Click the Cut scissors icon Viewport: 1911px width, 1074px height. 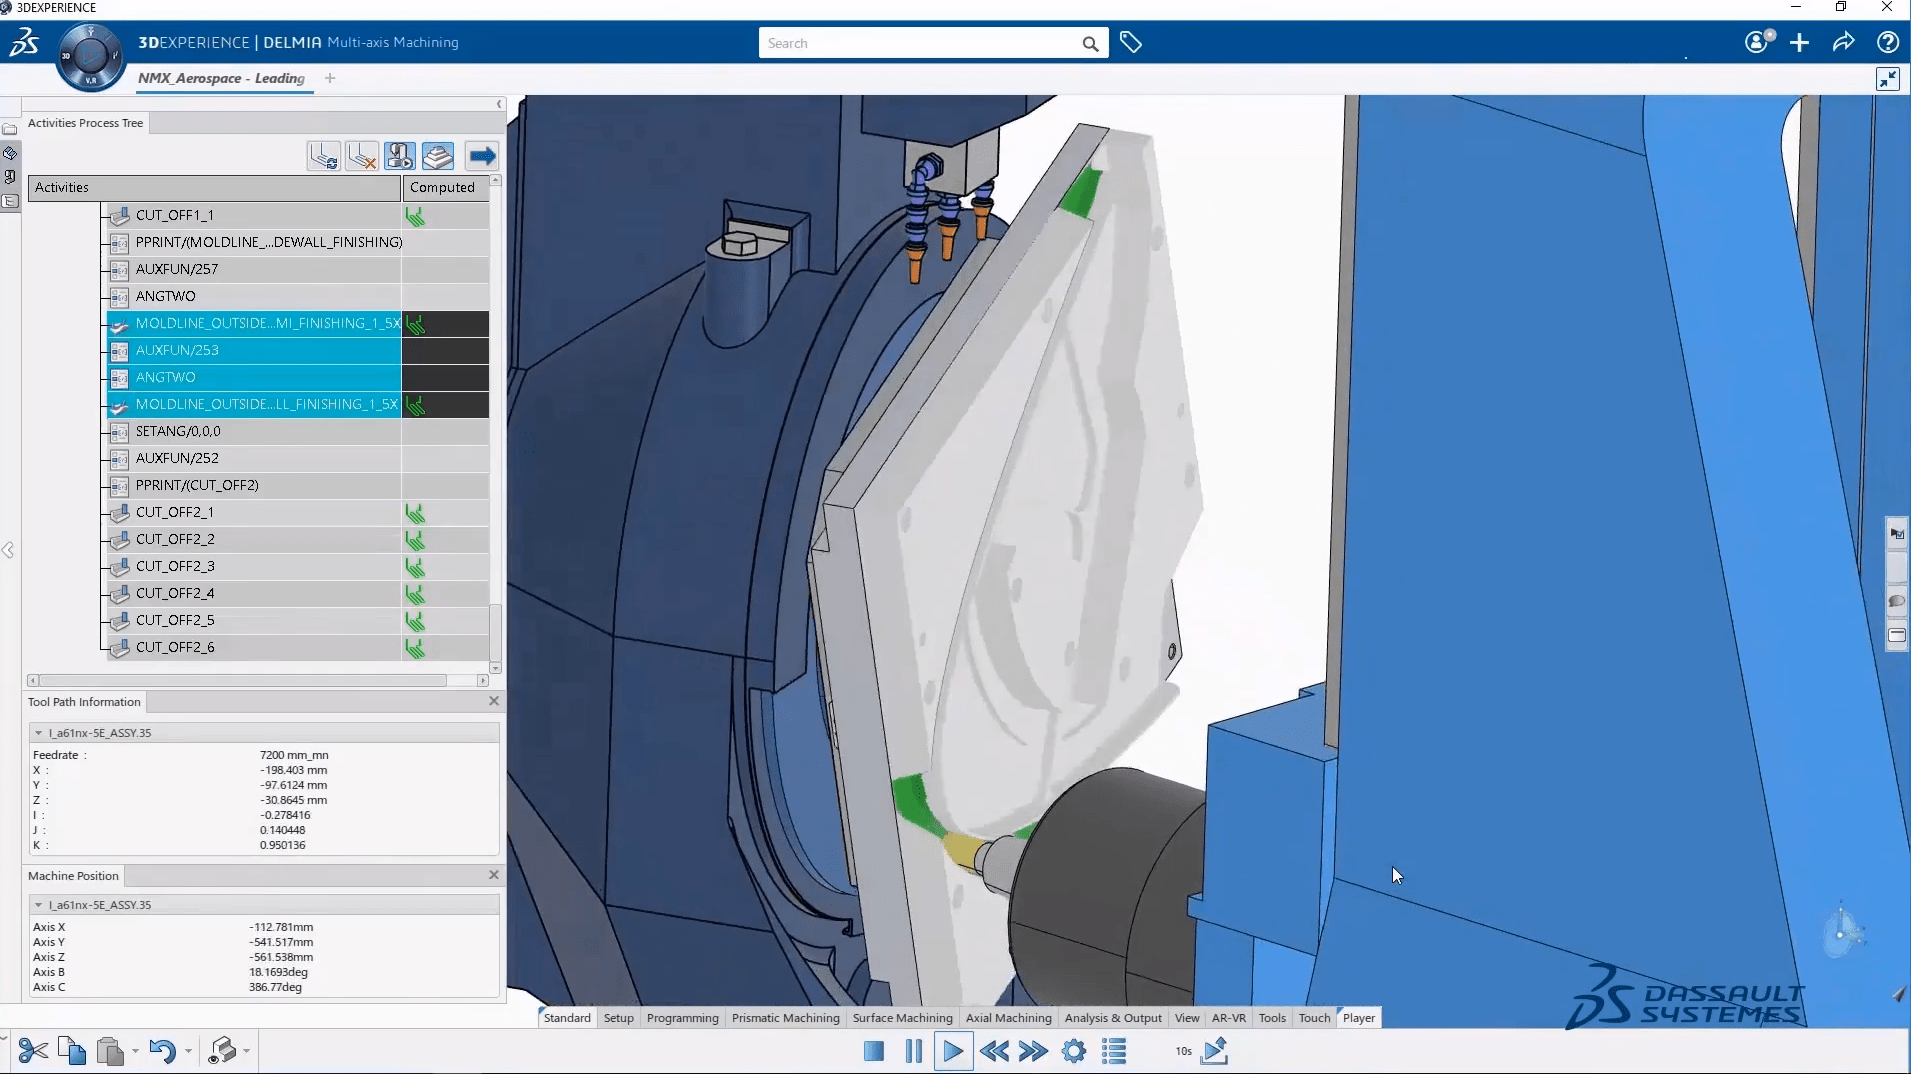coord(33,1051)
